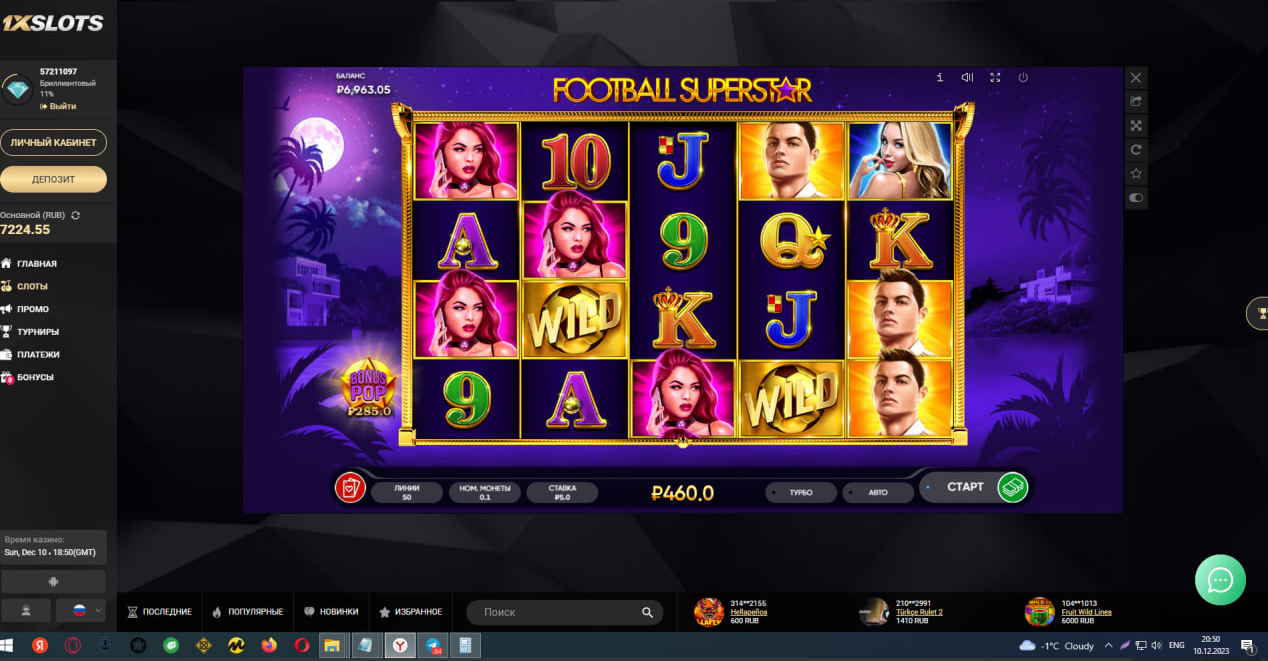Click the ДЕПОЗИТ button

point(53,179)
